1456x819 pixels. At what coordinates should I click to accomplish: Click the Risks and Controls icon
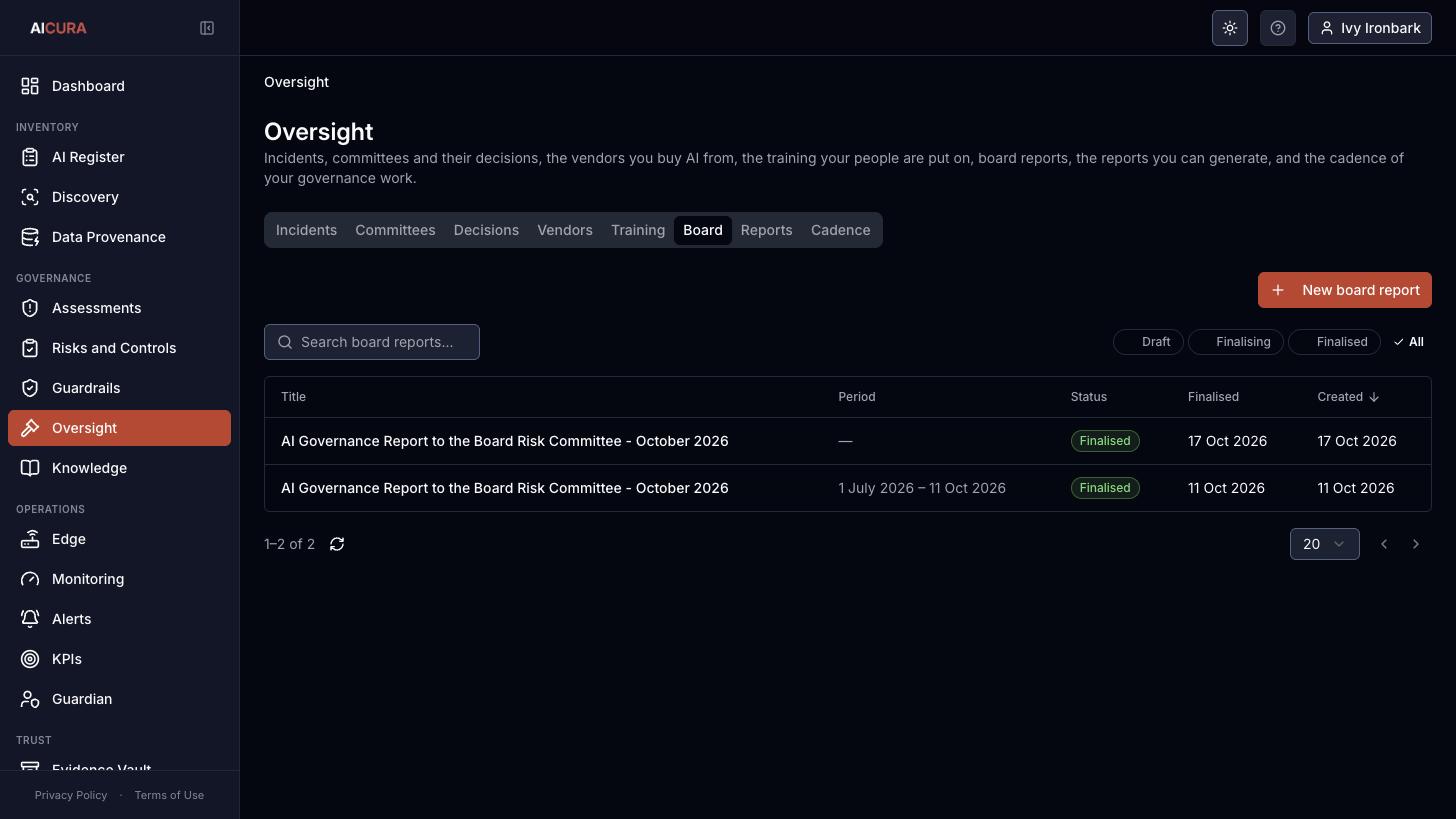pyautogui.click(x=30, y=348)
